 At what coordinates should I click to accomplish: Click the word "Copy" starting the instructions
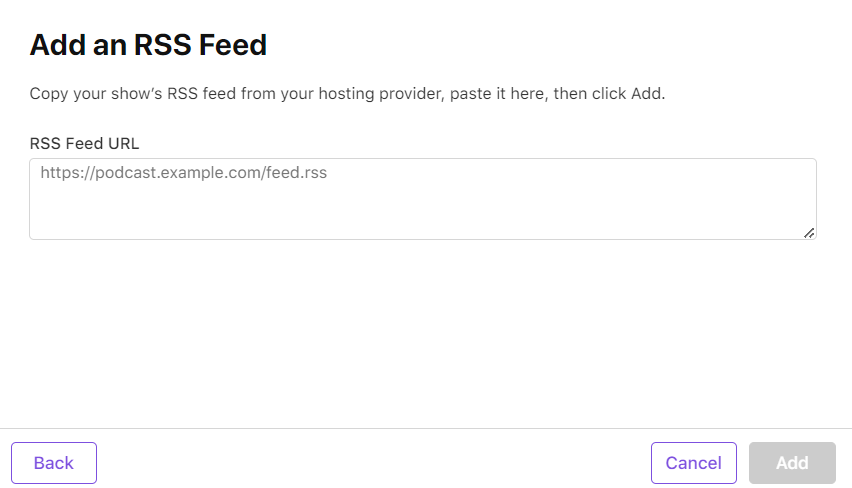coord(48,94)
